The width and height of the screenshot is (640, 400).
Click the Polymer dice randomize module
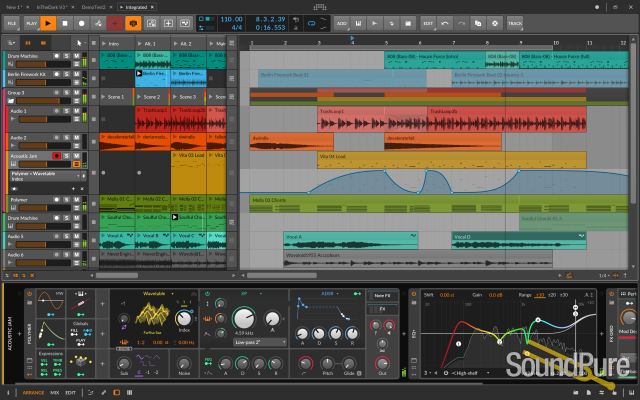[80, 363]
